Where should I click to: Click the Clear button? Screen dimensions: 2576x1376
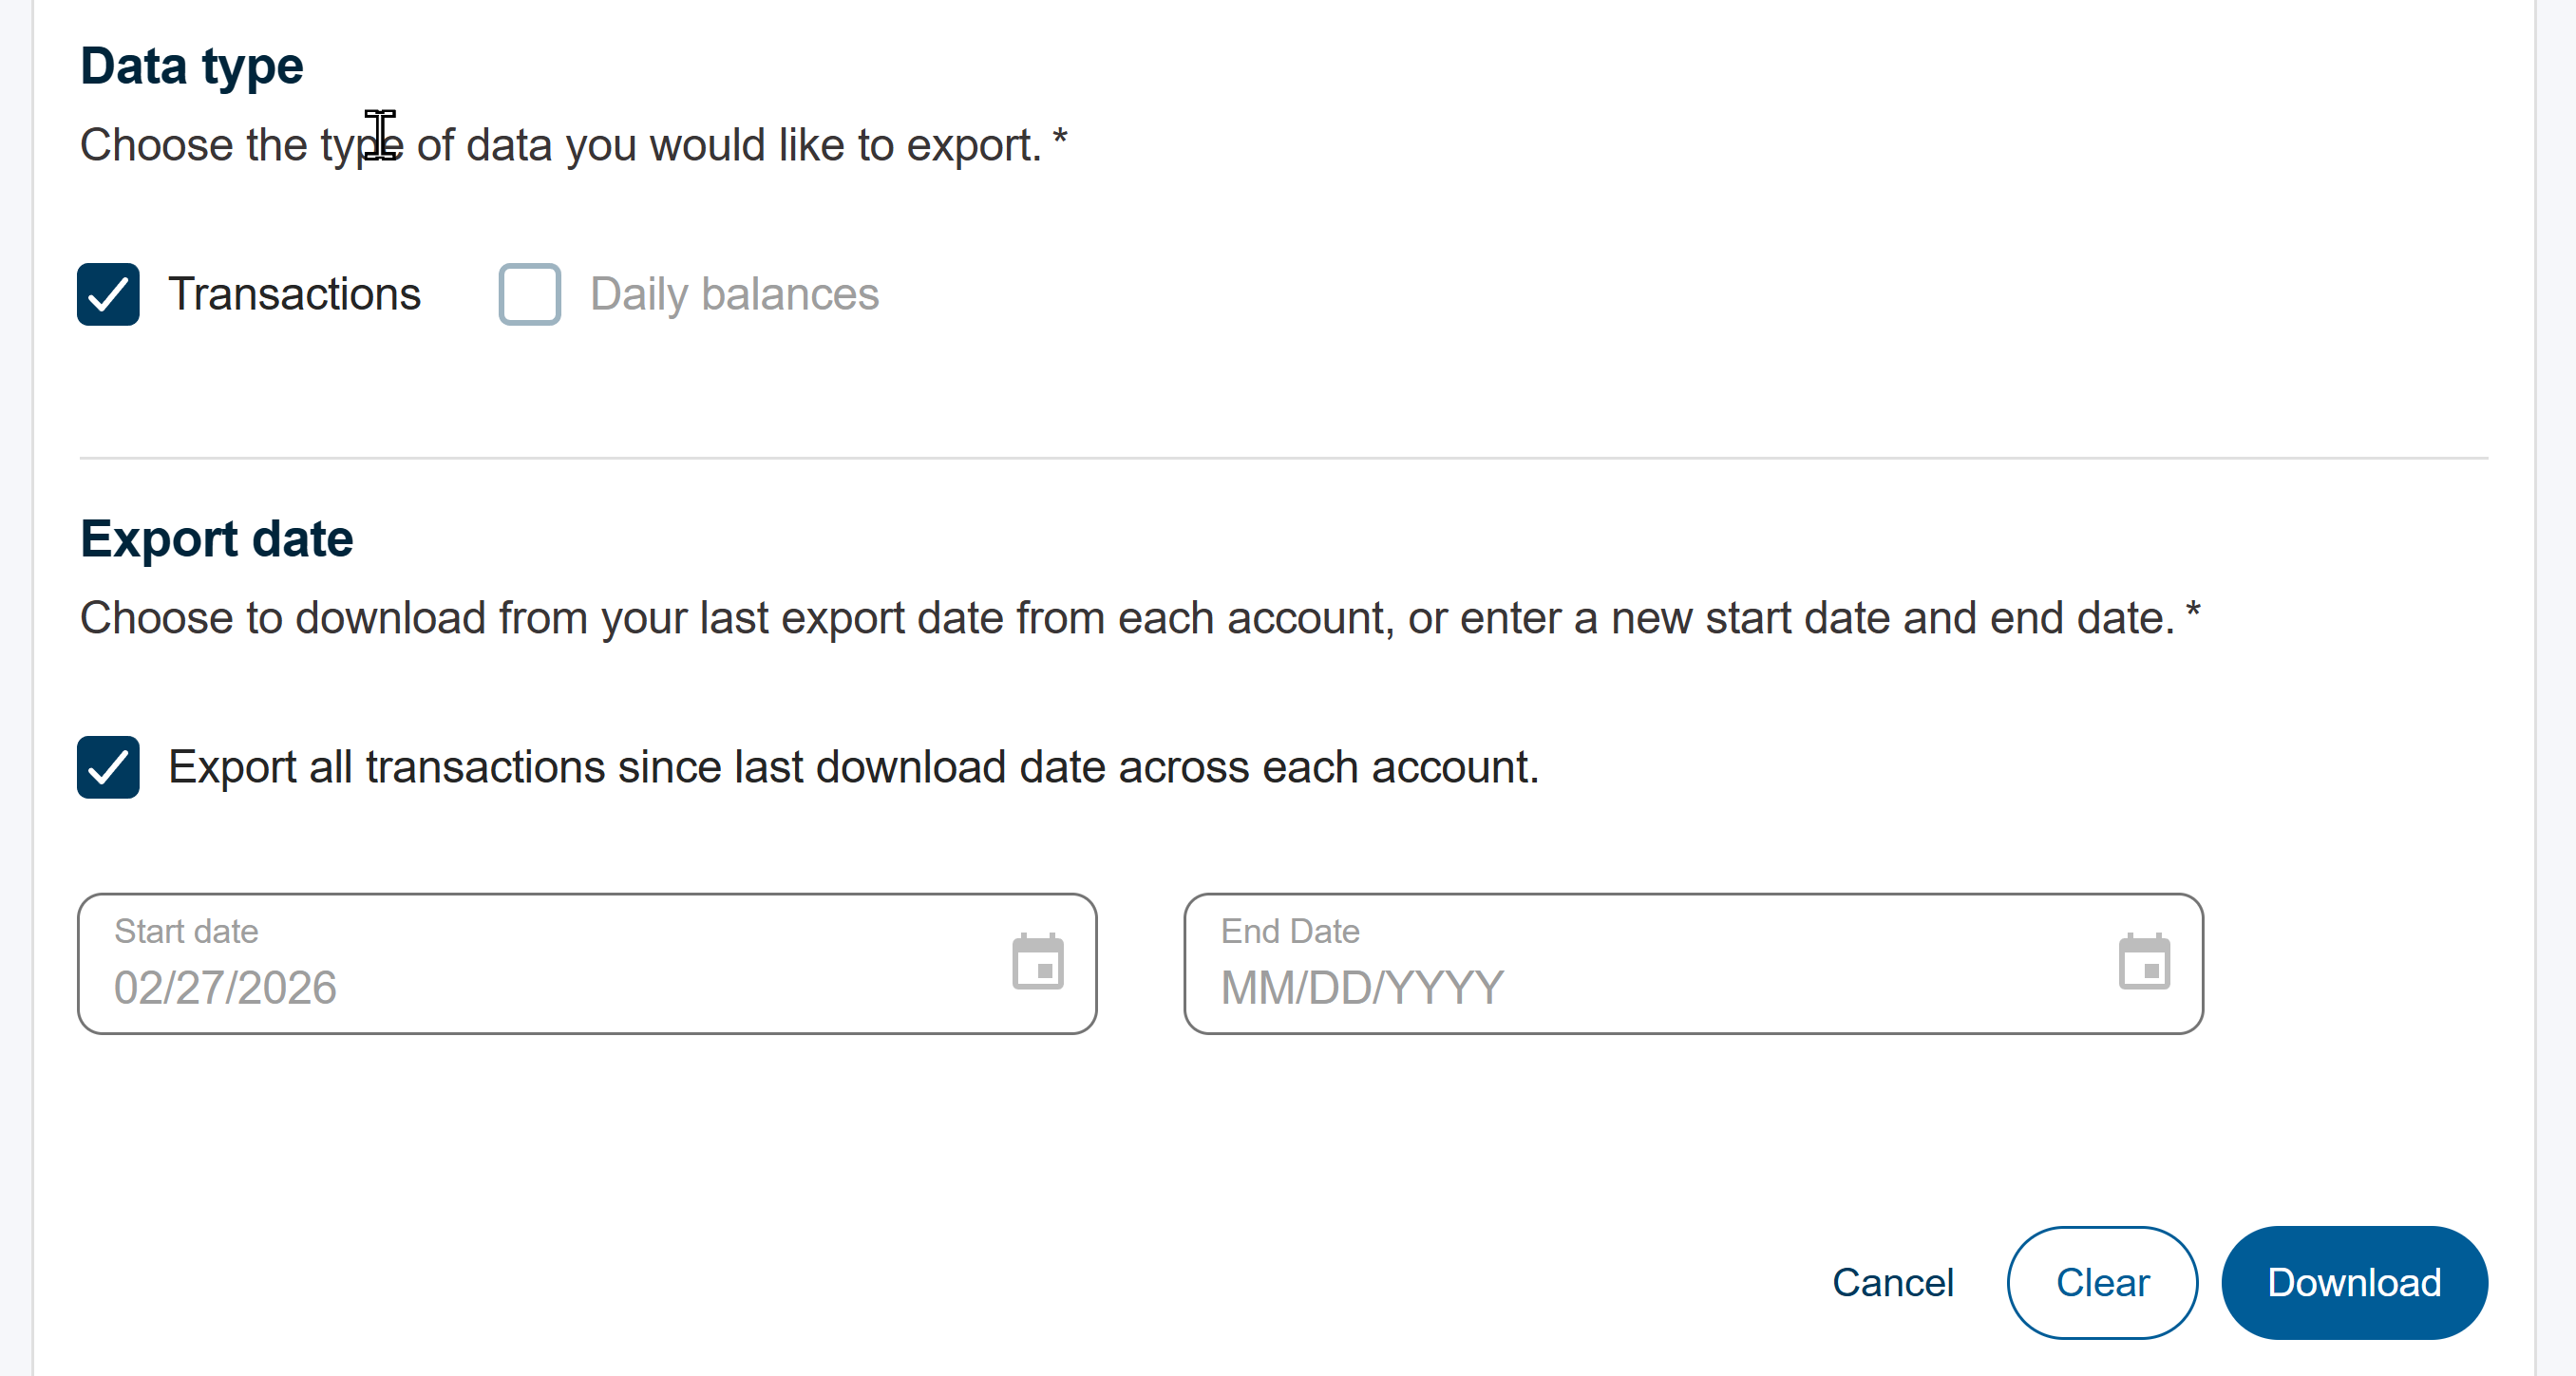pos(2101,1282)
